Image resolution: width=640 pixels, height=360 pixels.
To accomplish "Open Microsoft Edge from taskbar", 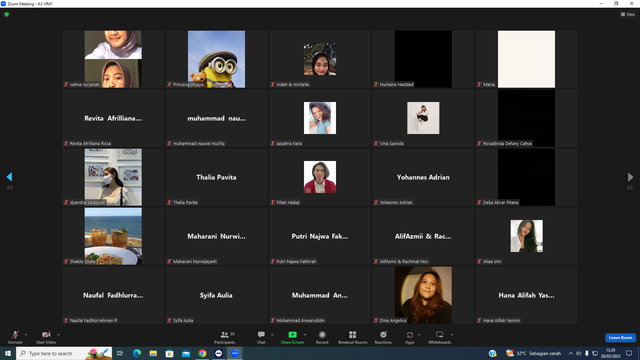I will [137, 353].
